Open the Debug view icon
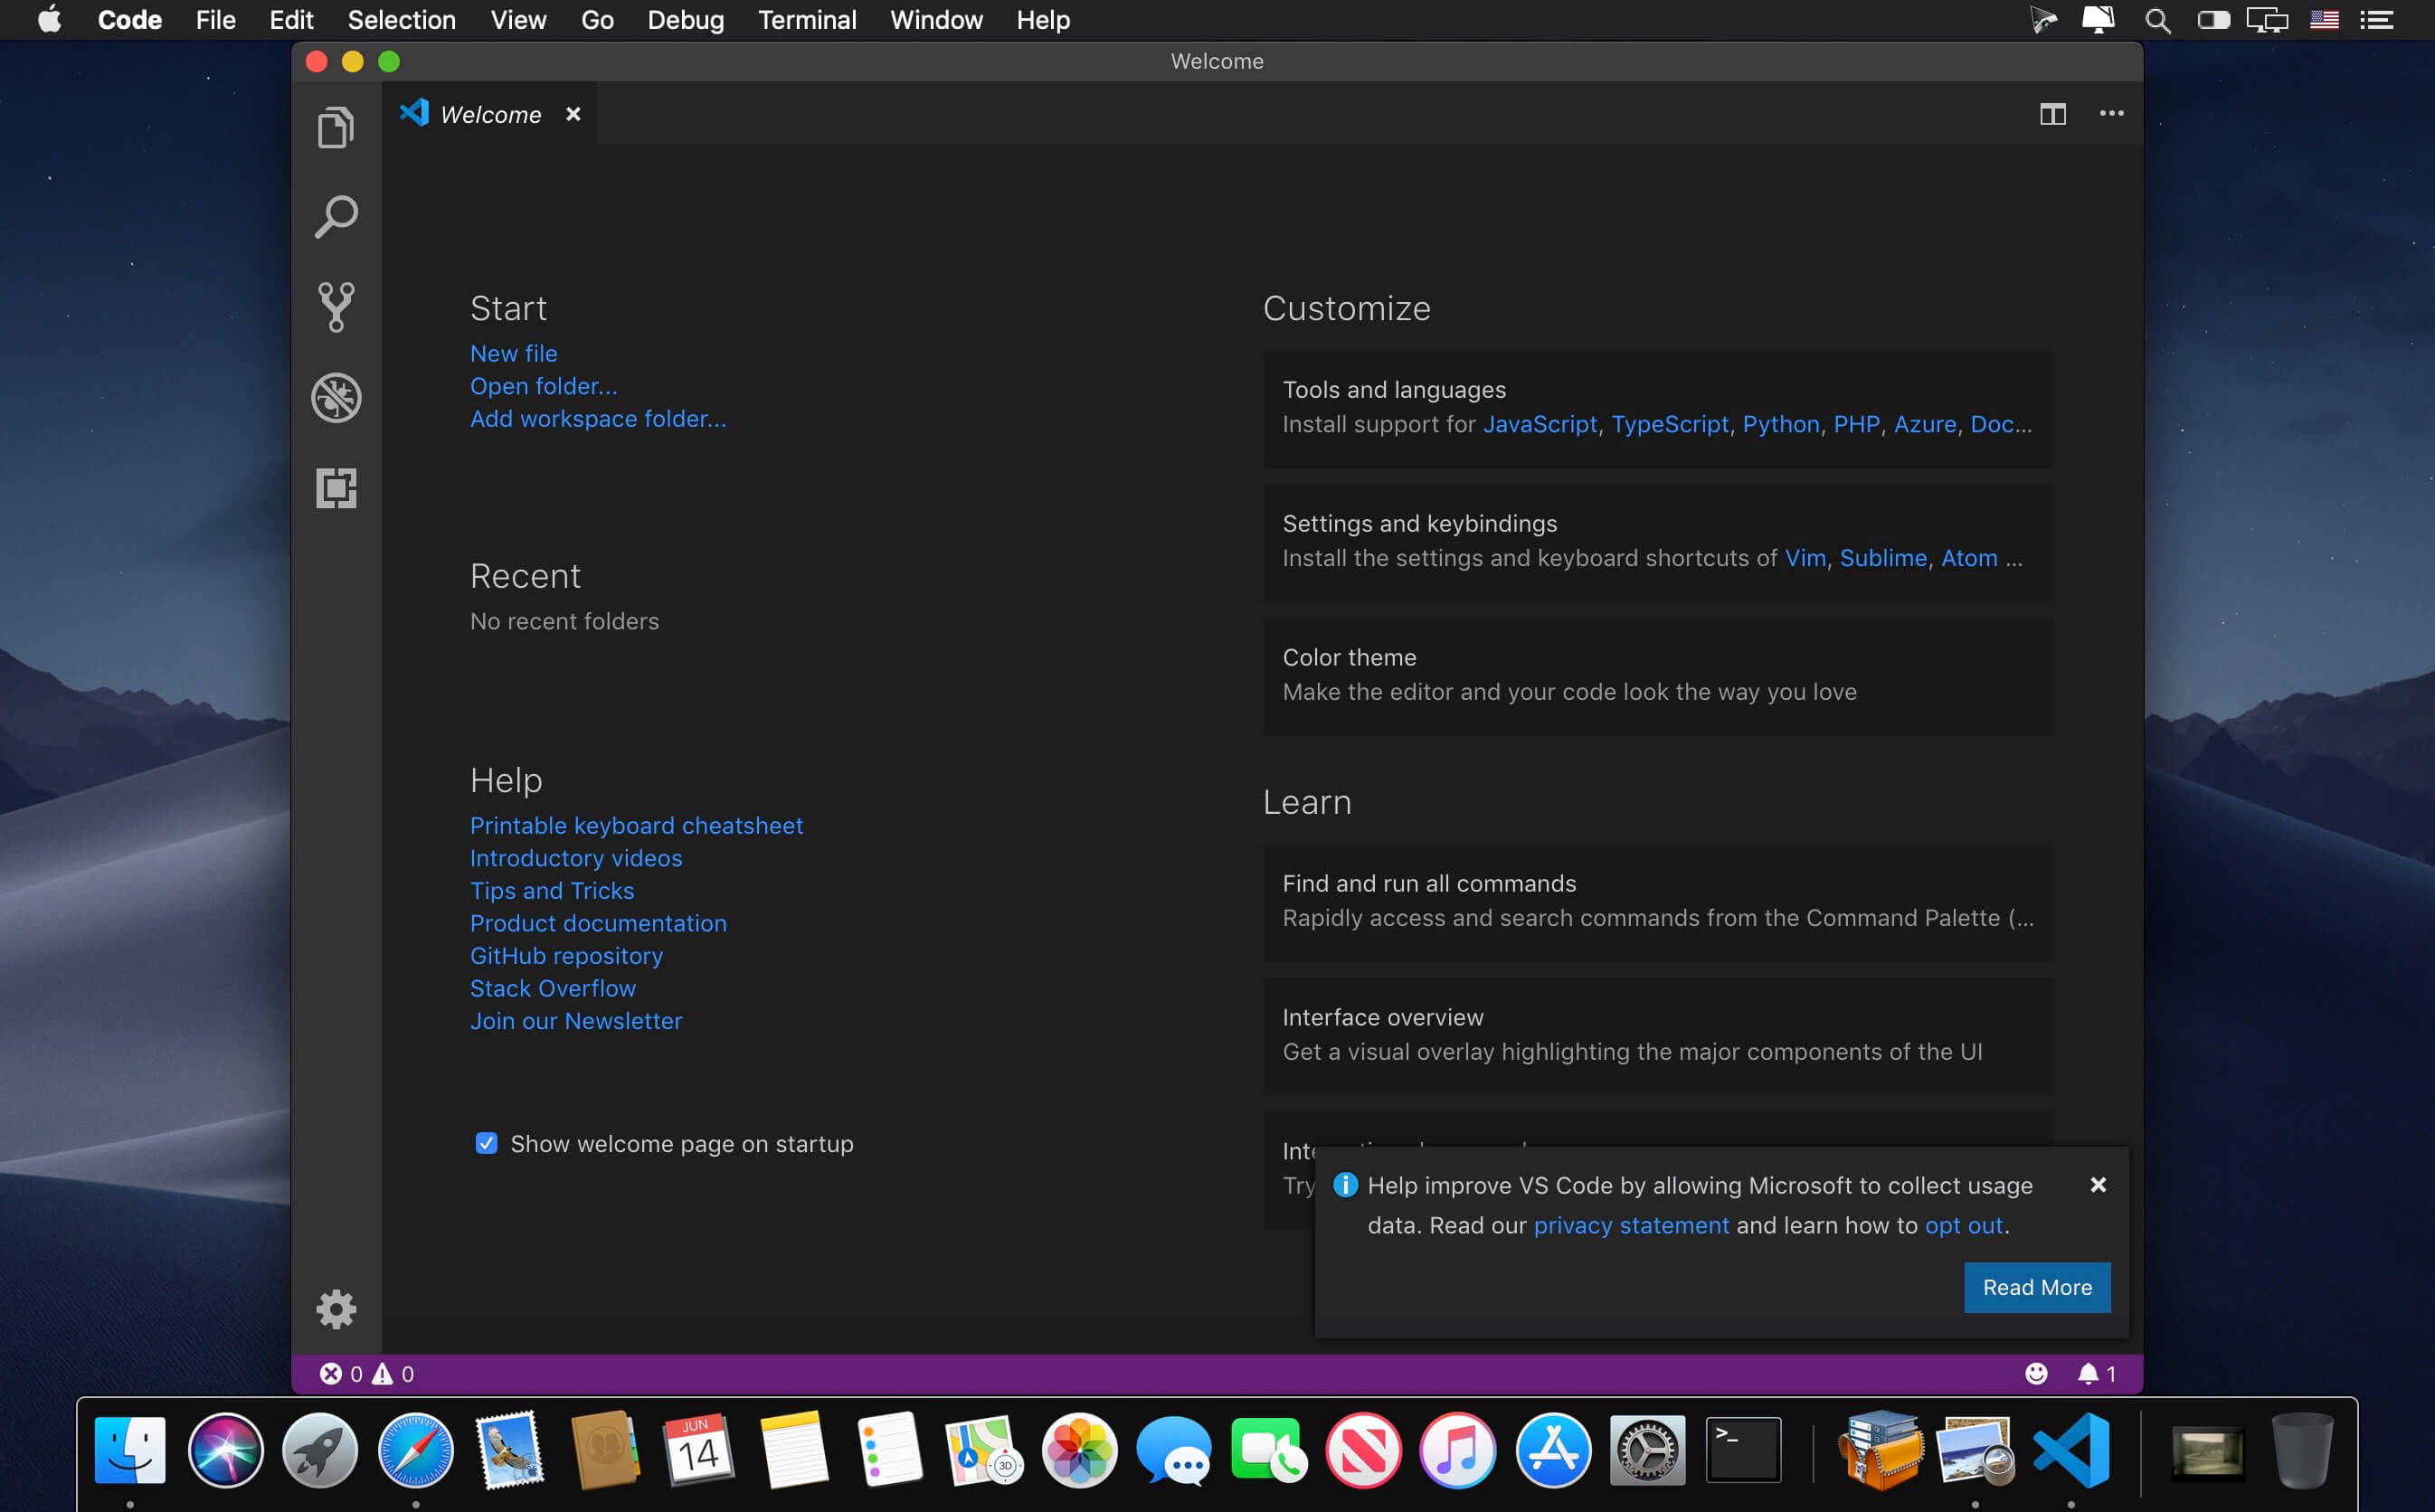This screenshot has width=2435, height=1512. (x=336, y=398)
